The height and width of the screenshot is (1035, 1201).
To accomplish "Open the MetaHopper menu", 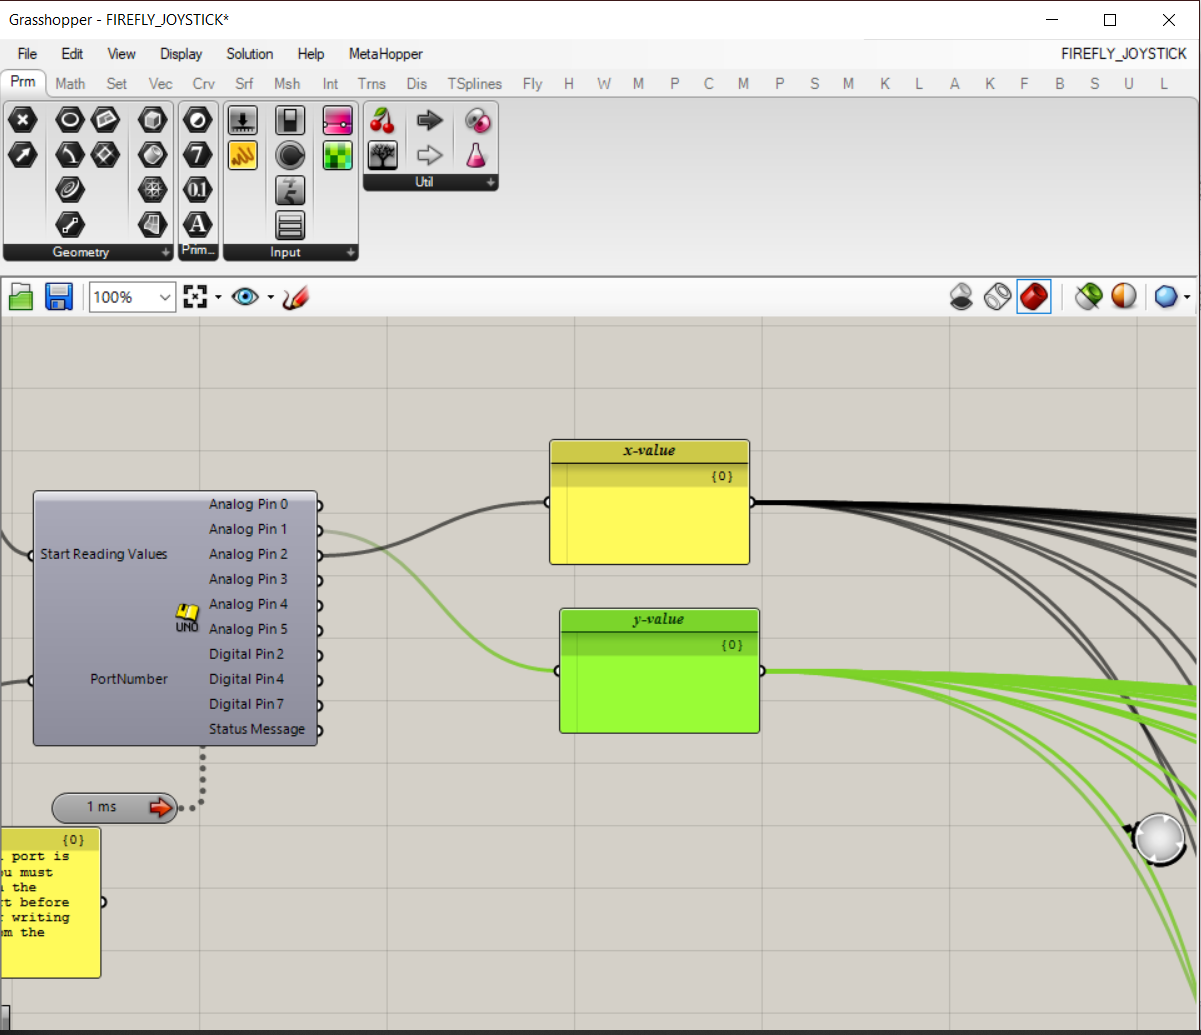I will (386, 54).
